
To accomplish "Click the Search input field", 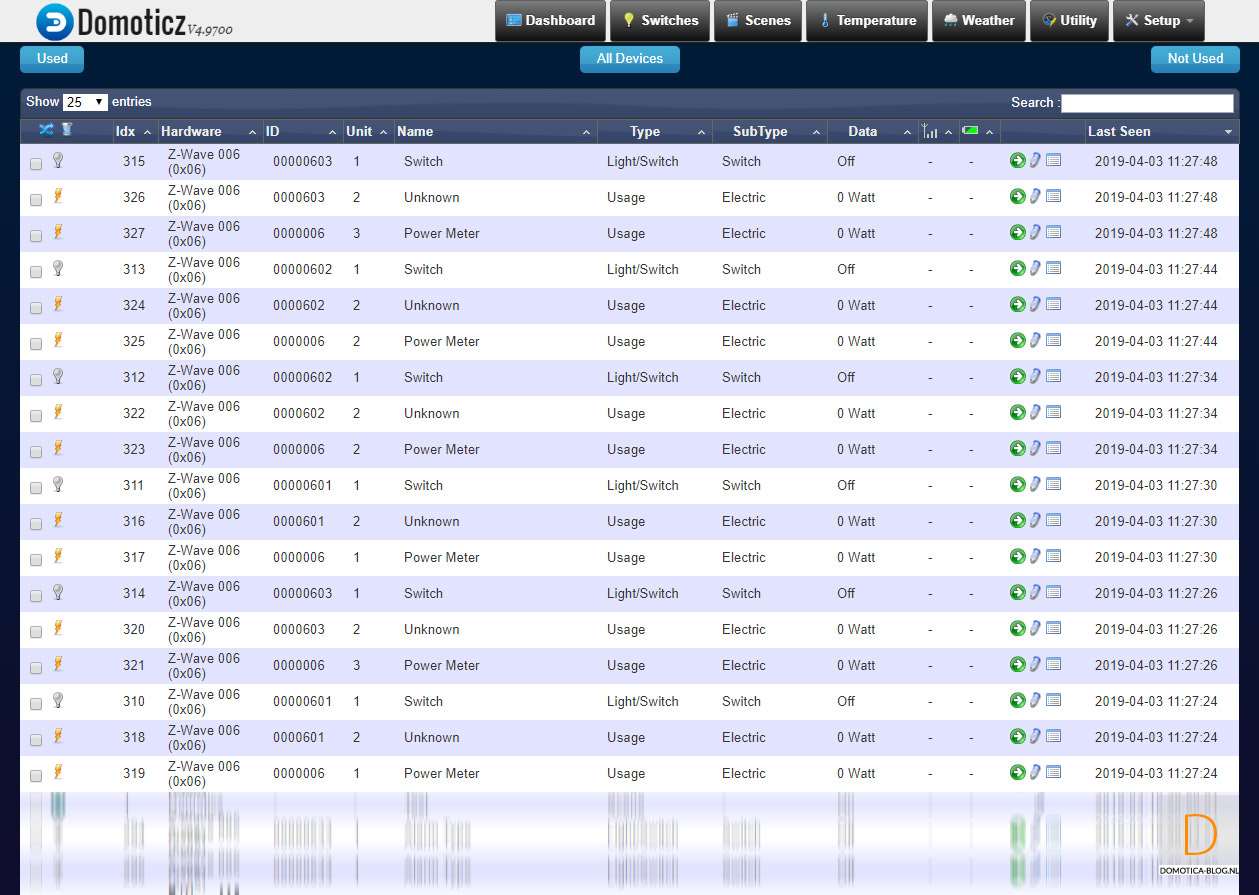I will tap(1146, 103).
